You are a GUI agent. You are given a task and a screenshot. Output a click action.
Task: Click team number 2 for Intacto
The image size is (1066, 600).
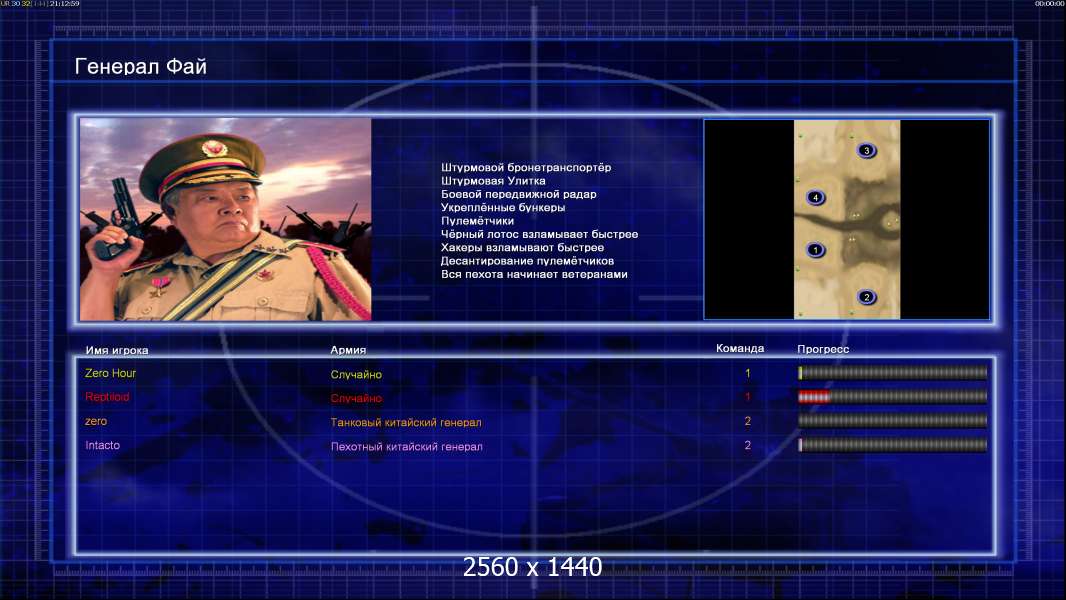(x=748, y=445)
